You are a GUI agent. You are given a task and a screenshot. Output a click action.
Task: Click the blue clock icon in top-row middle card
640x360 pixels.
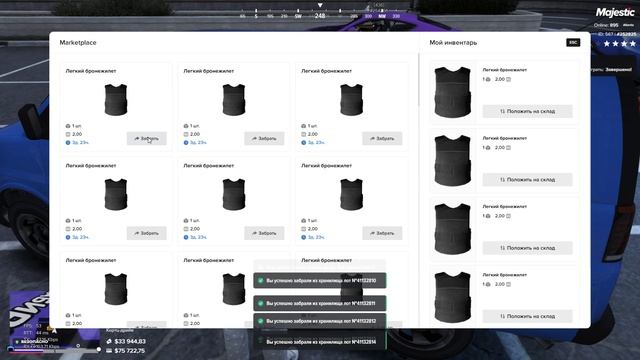click(186, 142)
